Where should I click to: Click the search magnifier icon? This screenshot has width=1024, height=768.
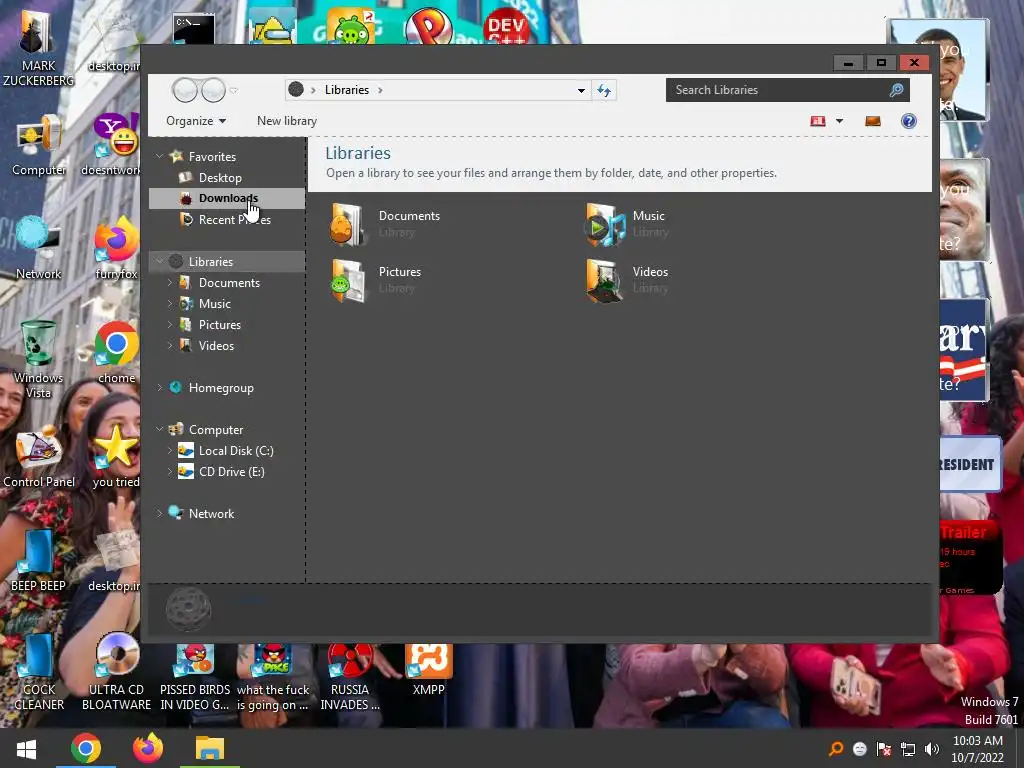[x=896, y=90]
